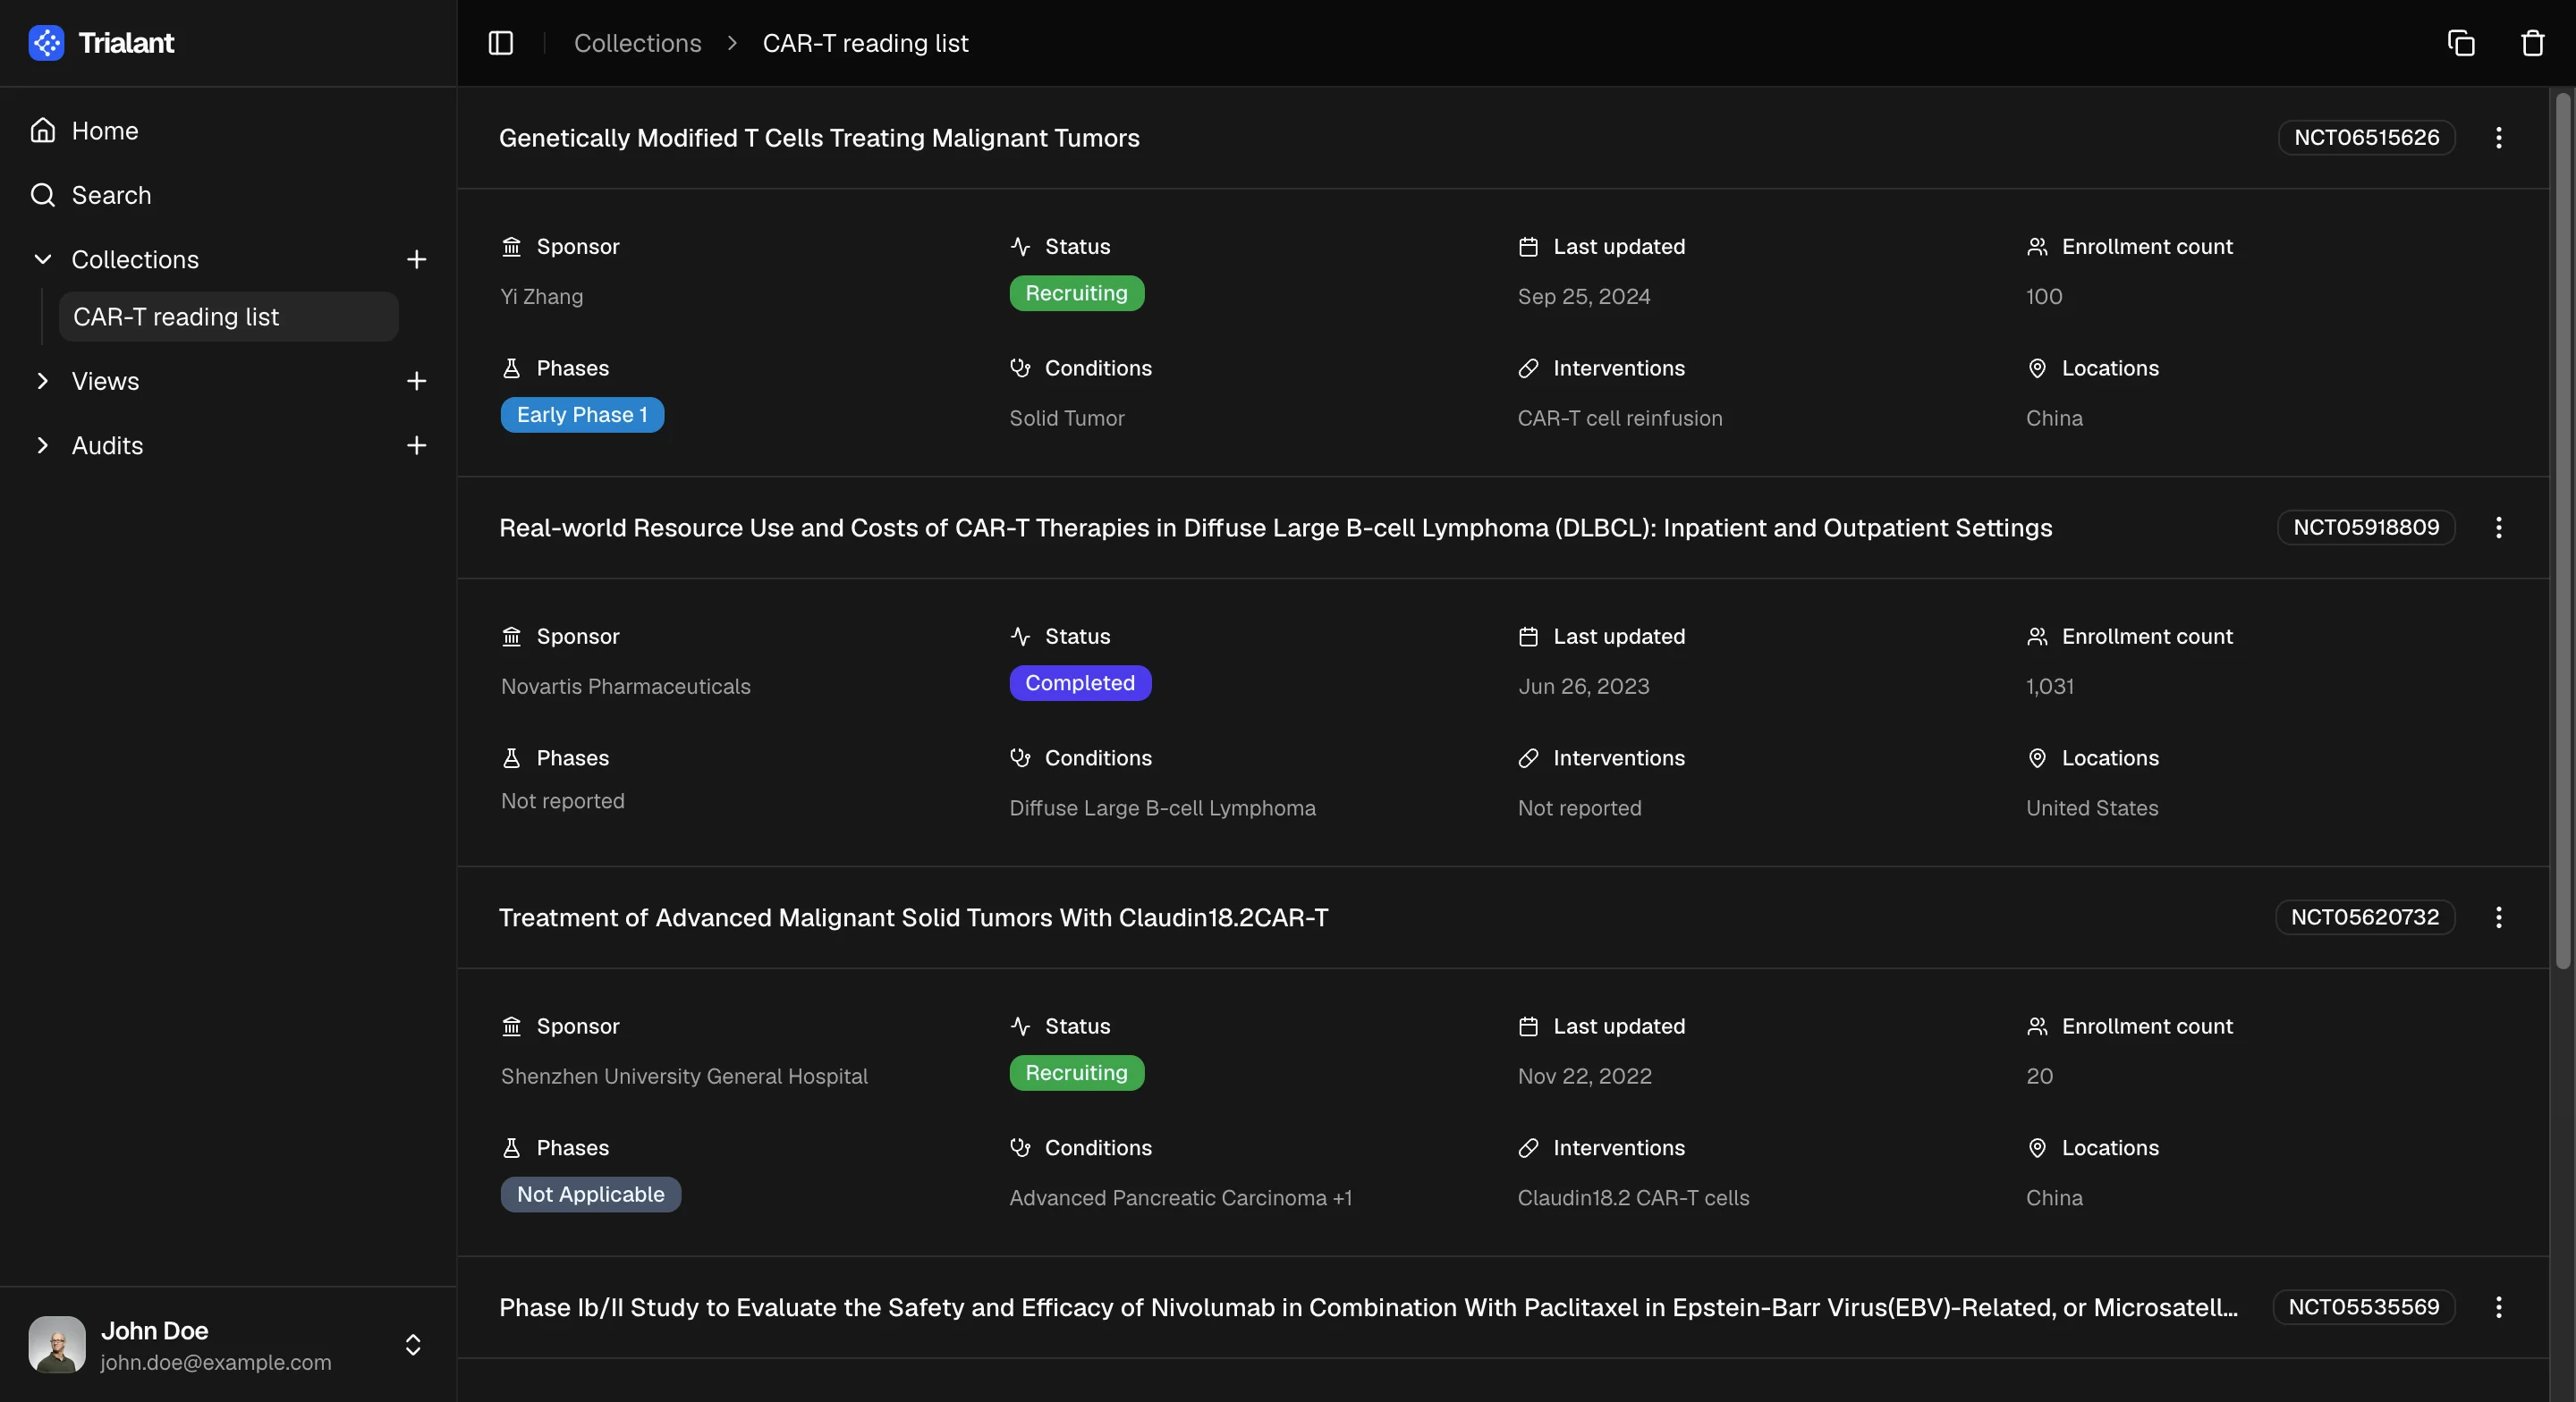Click the NCT05620732 identifier badge
Screen dimensions: 2576x1402
pos(2365,918)
